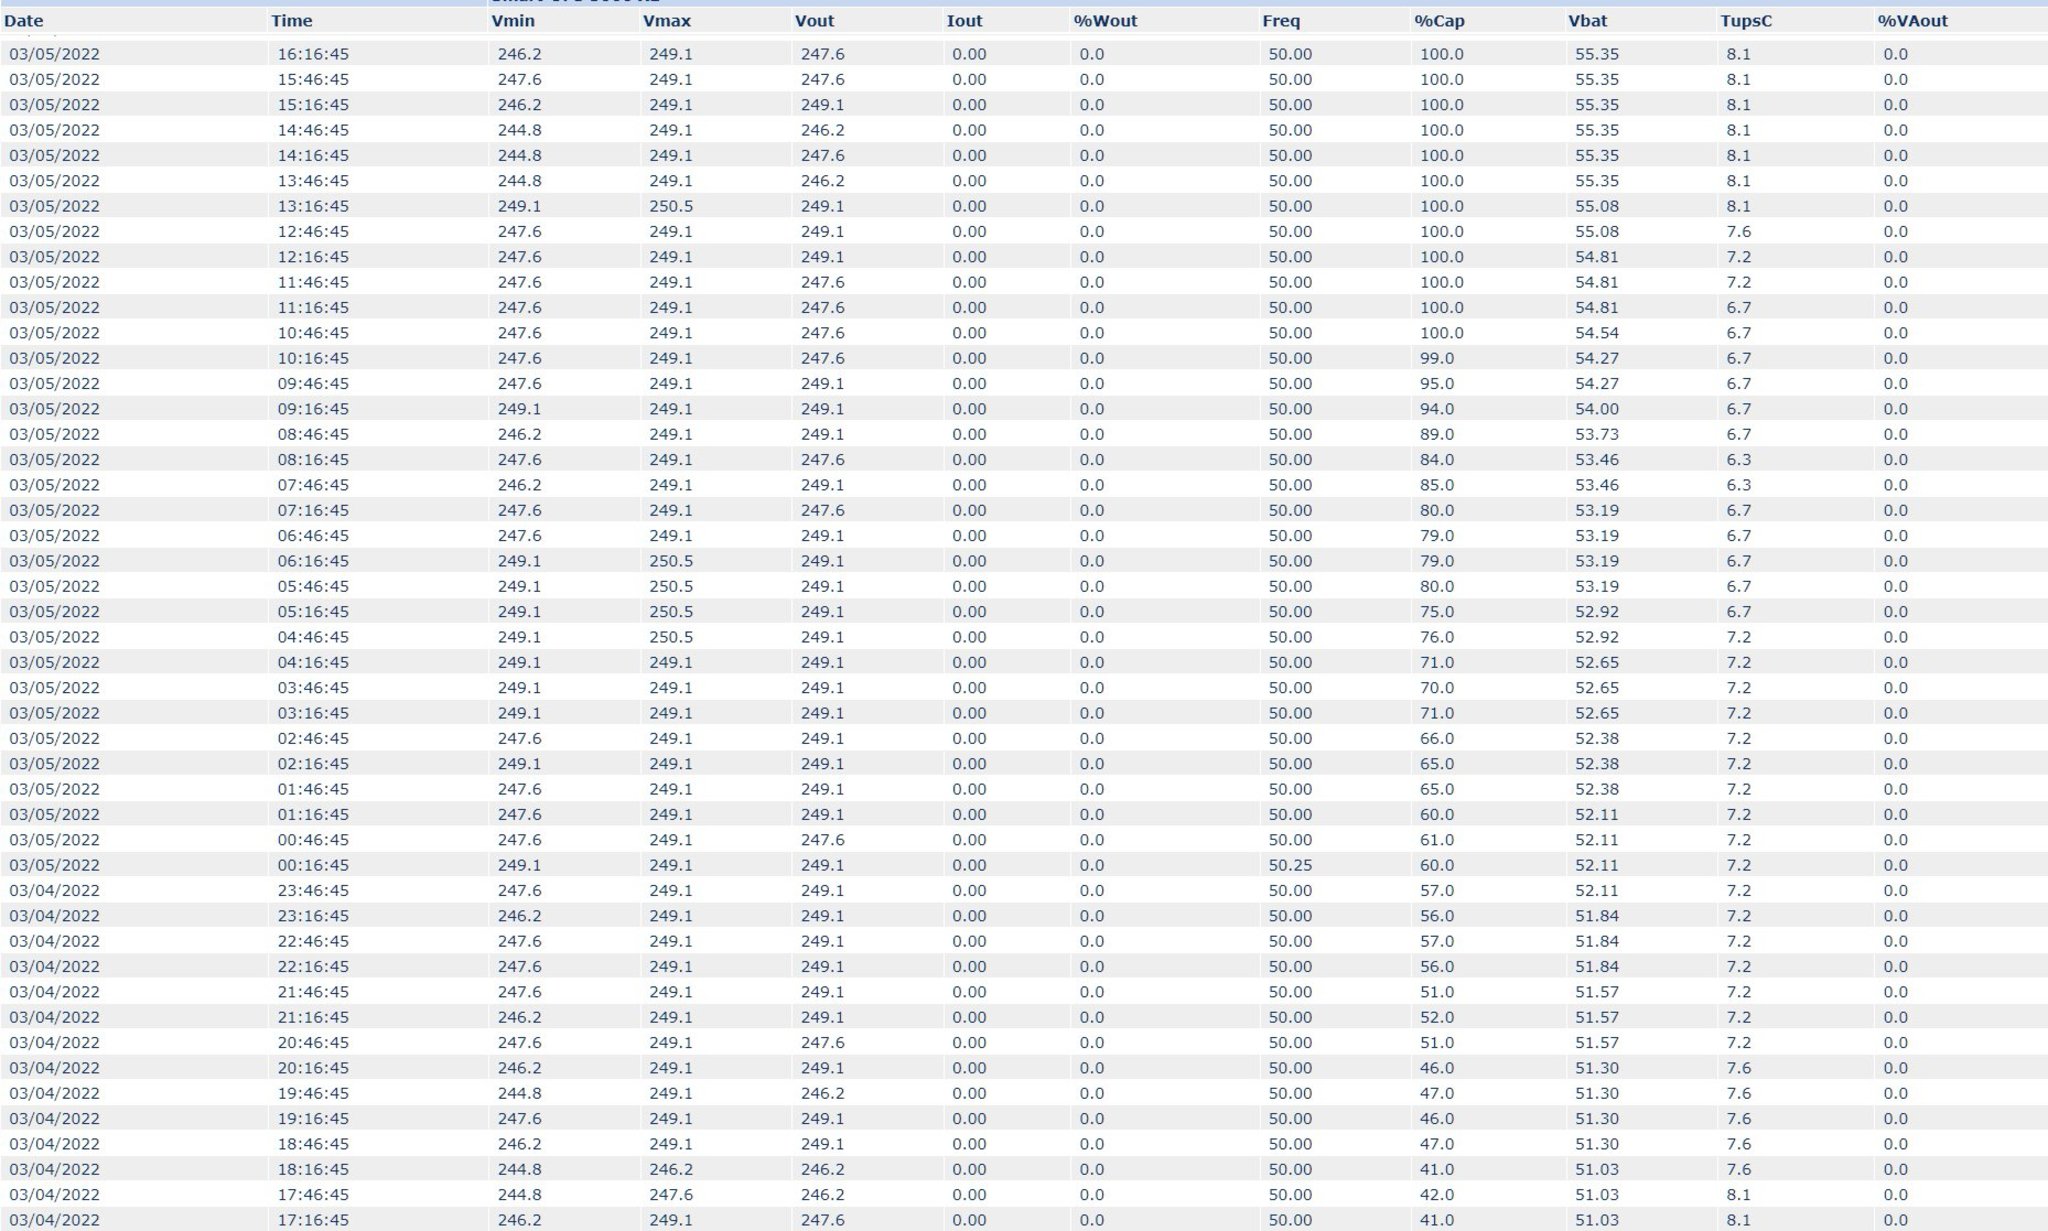Click the Vbat column header
Screen dimensions: 2048x1231
pyautogui.click(x=1588, y=21)
